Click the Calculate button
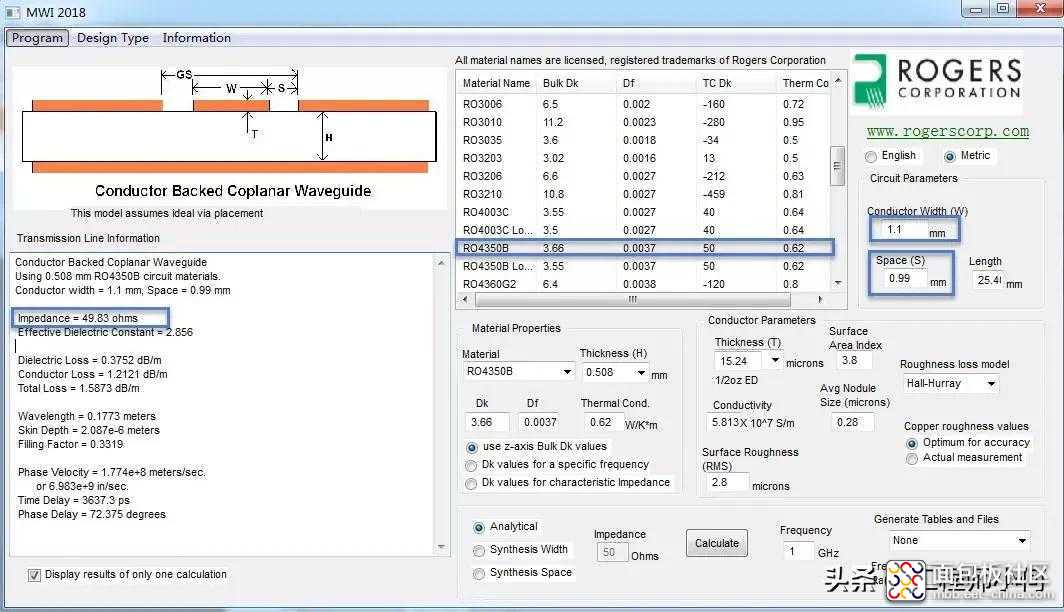Viewport: 1064px width, 612px height. coord(717,543)
